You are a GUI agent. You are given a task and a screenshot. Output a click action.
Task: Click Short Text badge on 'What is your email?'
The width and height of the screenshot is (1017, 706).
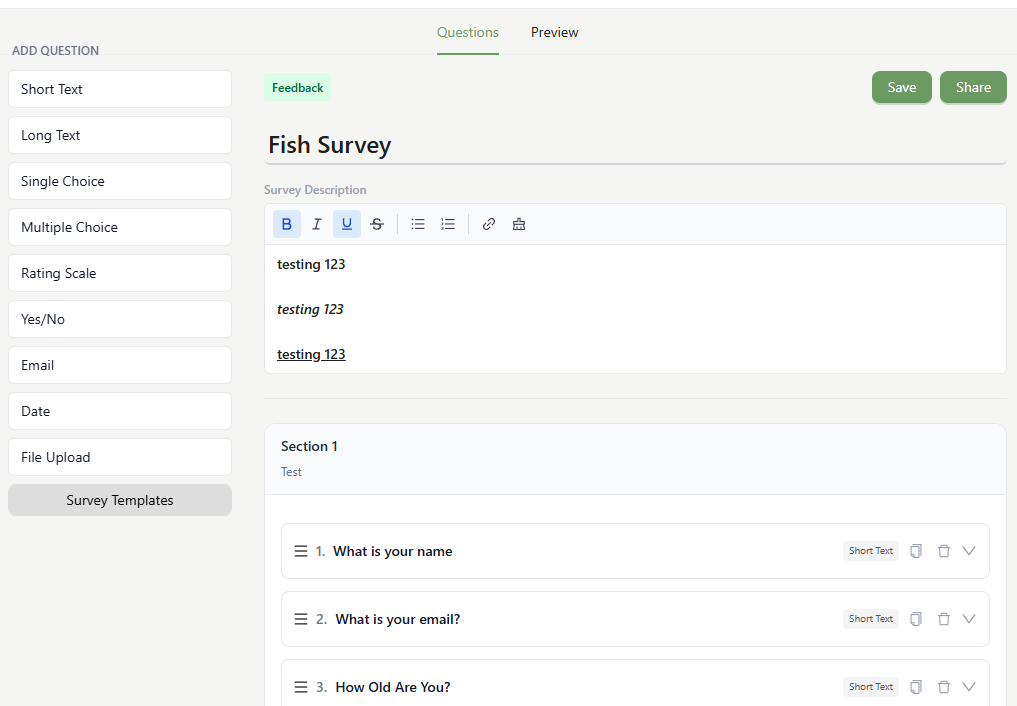[x=871, y=619]
